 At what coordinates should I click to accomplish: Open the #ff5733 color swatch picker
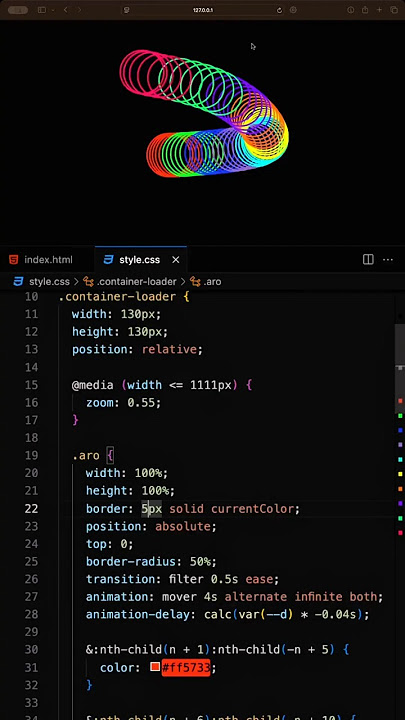point(155,666)
